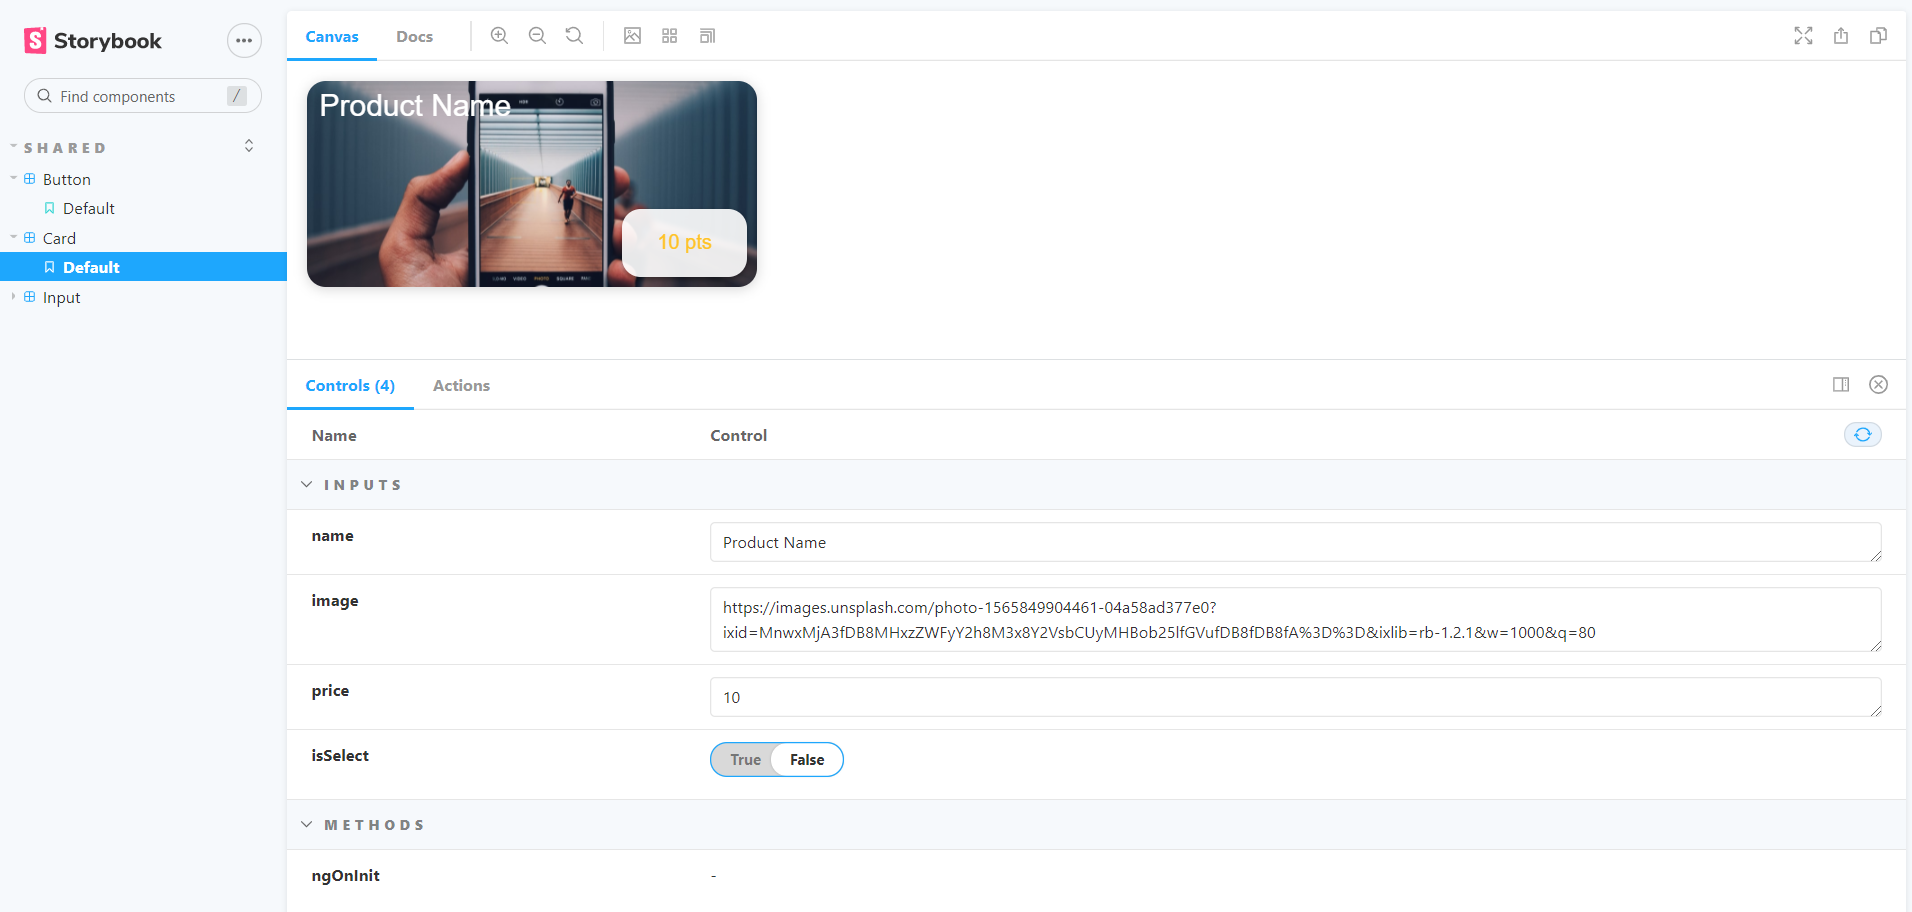Click the 10 pts price badge
Screen dimensions: 1912x912
pos(685,242)
